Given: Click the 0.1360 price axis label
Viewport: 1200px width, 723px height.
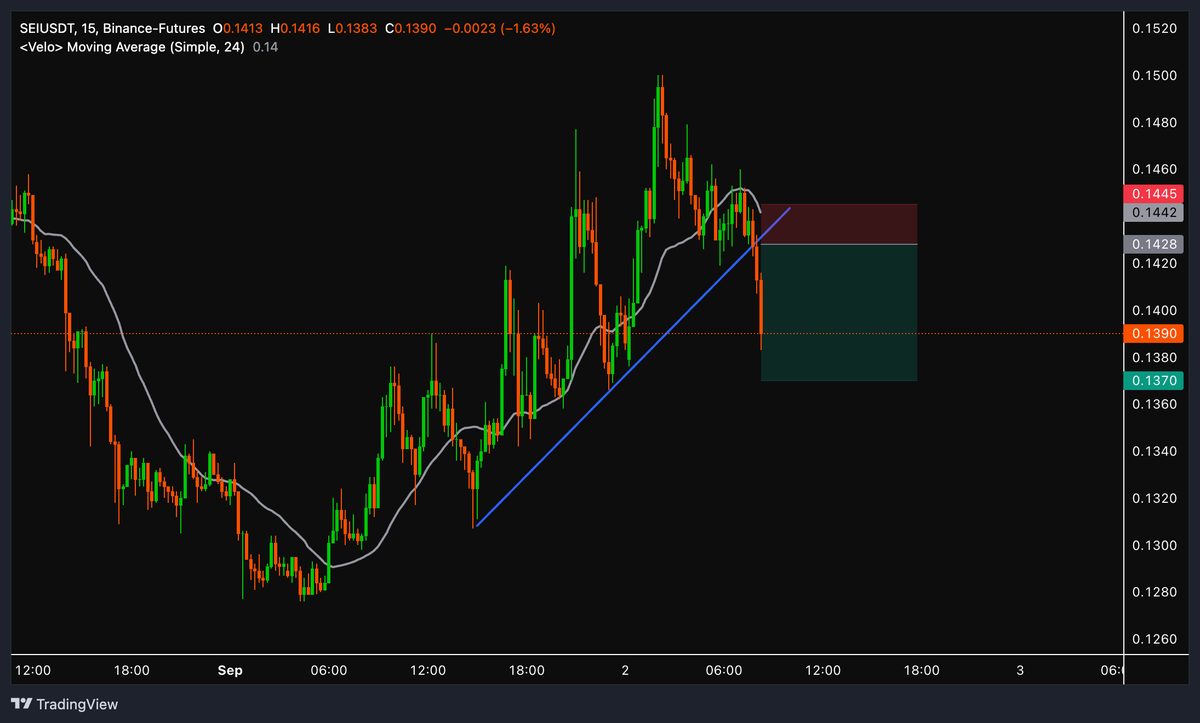Looking at the screenshot, I should pos(1154,404).
